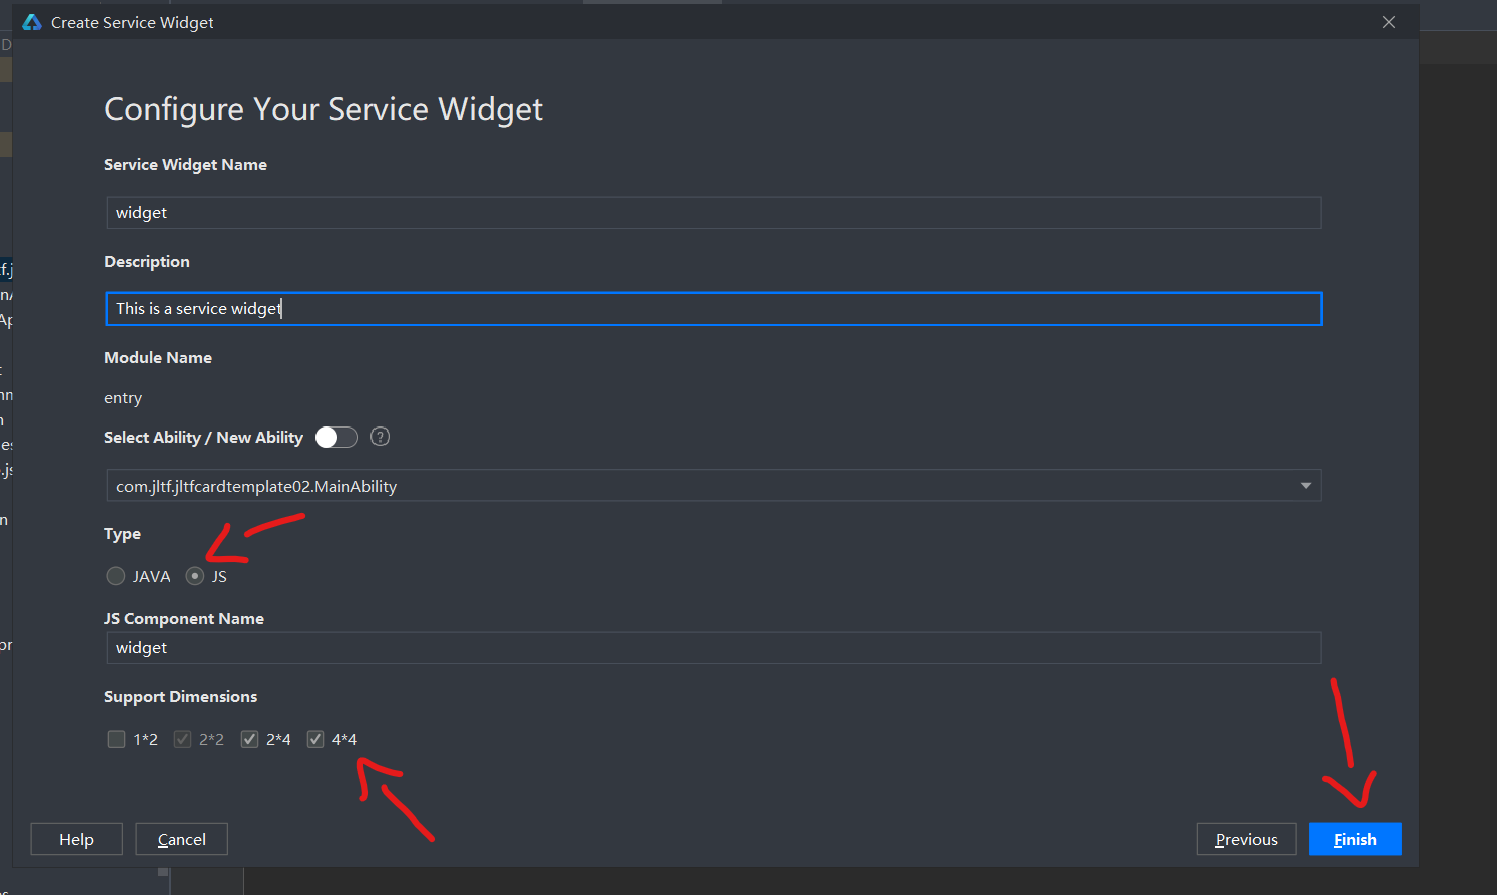Select the JAVA type radio button
The image size is (1497, 895).
click(116, 576)
